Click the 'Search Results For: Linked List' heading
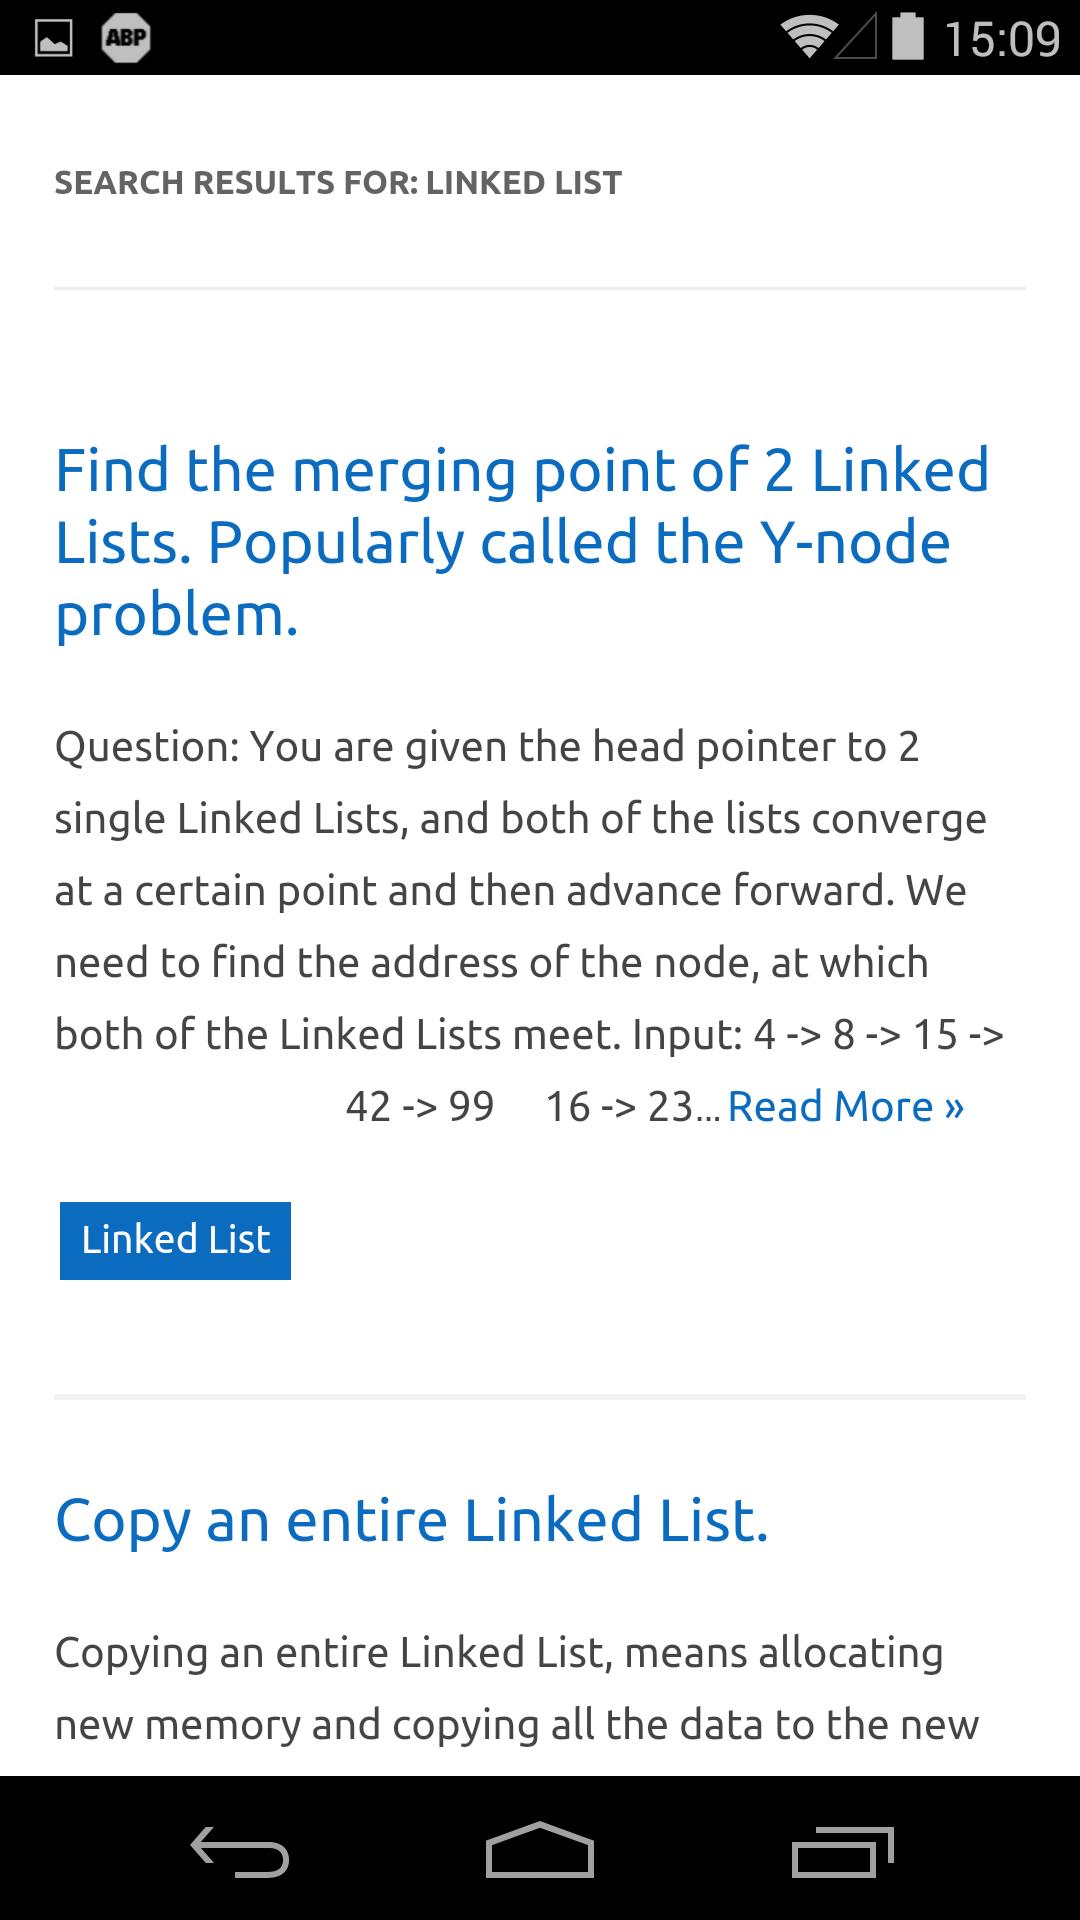The height and width of the screenshot is (1920, 1080). coord(338,183)
